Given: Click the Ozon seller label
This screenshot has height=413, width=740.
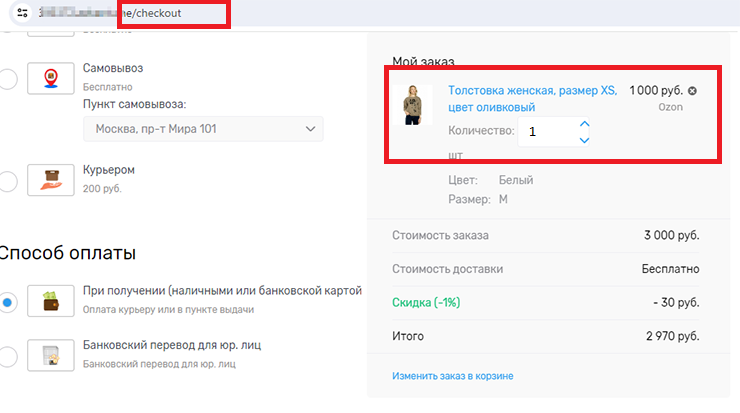Looking at the screenshot, I should [x=671, y=107].
